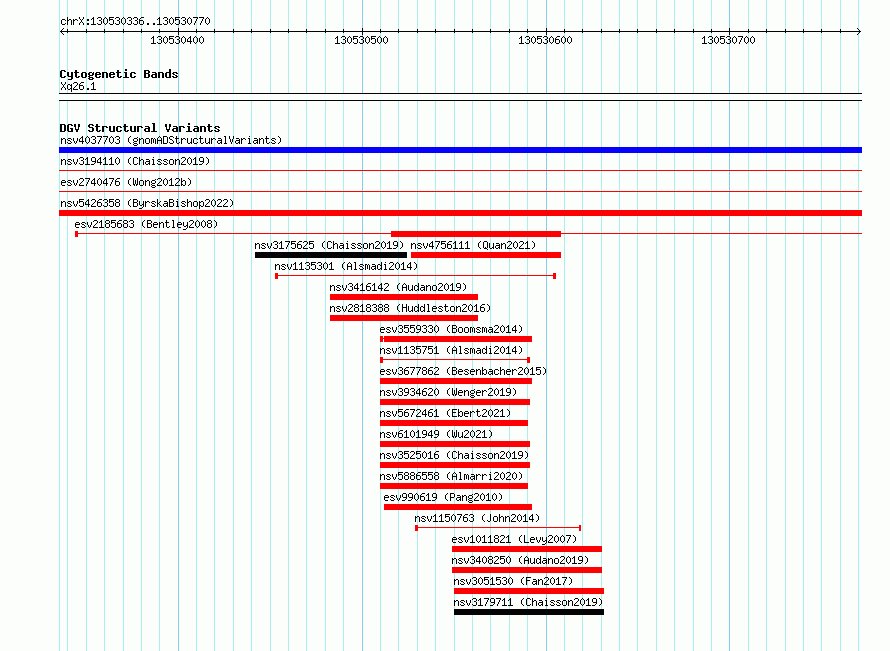Click esv990619 (Pang2010) label
The width and height of the screenshot is (890, 651).
coord(443,497)
